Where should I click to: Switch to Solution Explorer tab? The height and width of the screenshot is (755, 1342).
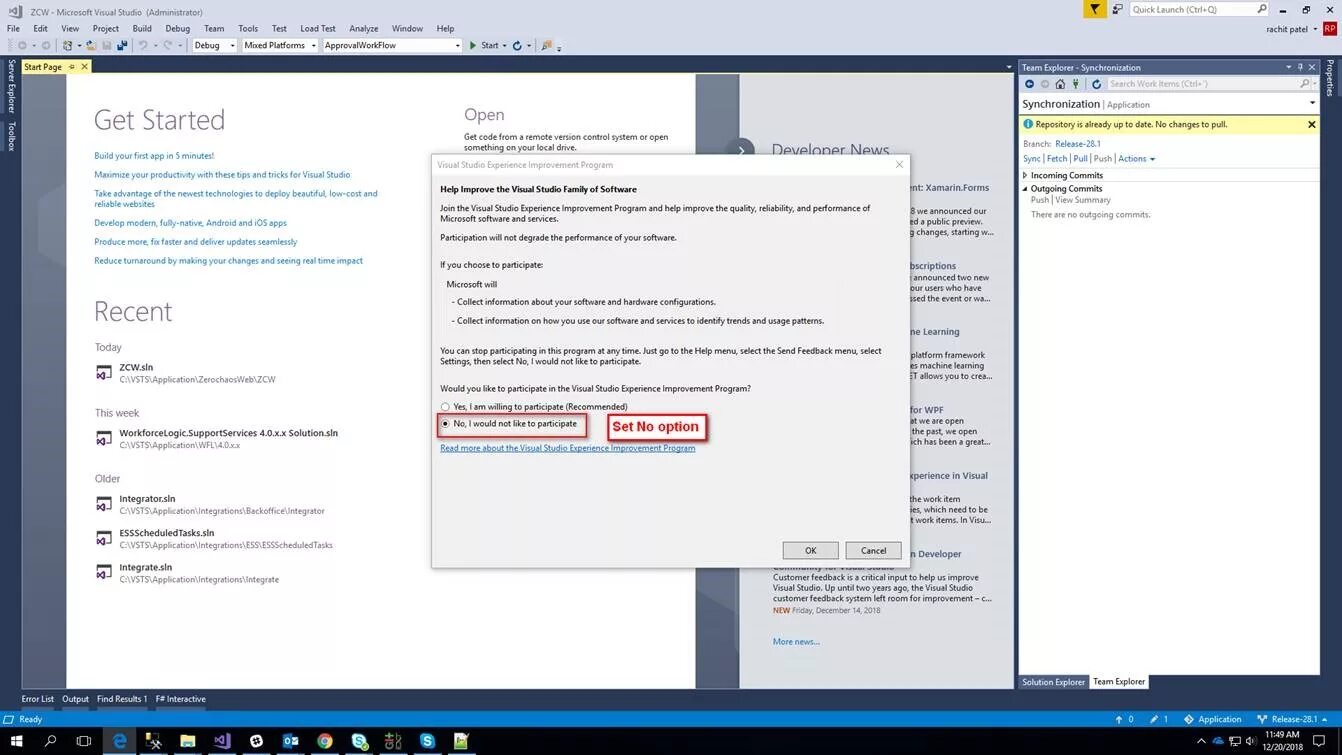coord(1053,682)
